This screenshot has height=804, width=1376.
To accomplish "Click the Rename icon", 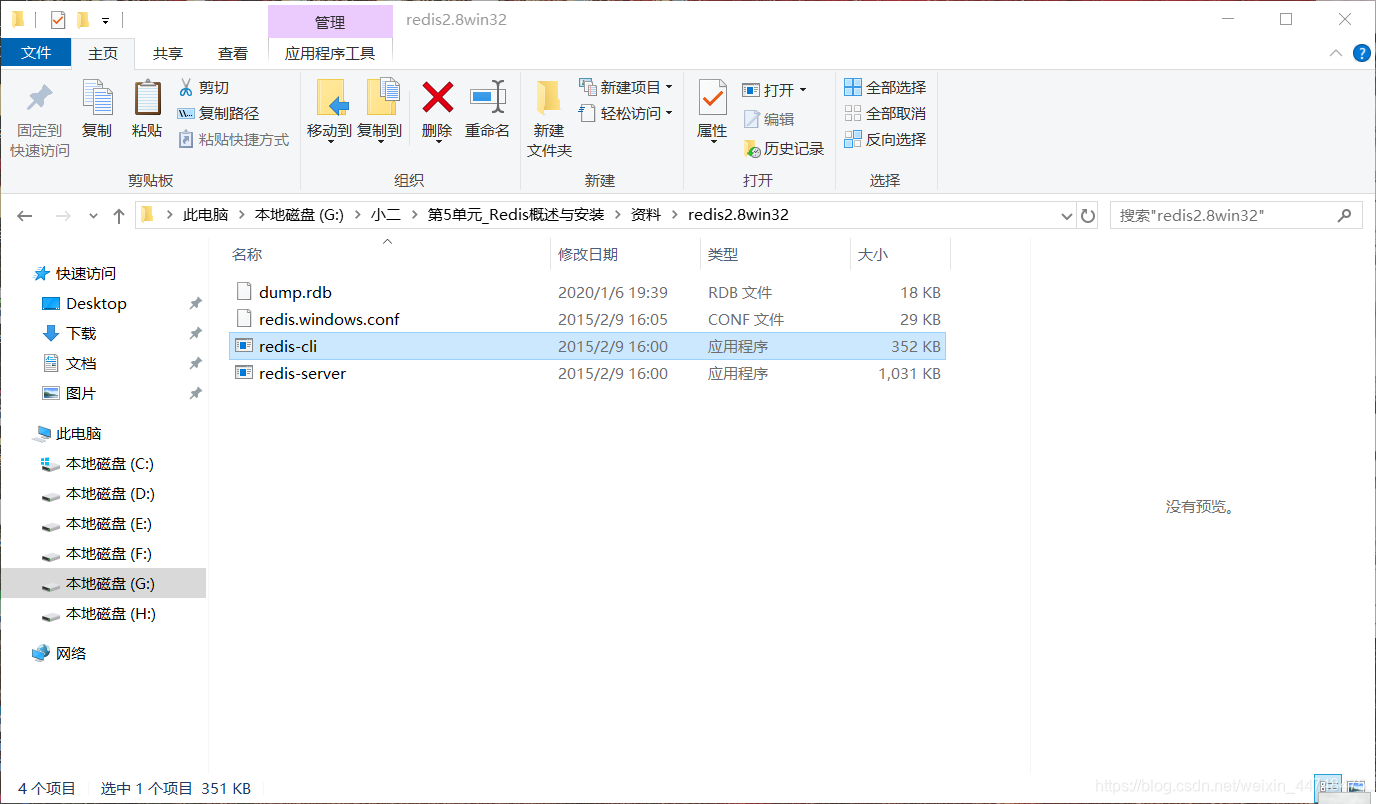I will pyautogui.click(x=488, y=98).
